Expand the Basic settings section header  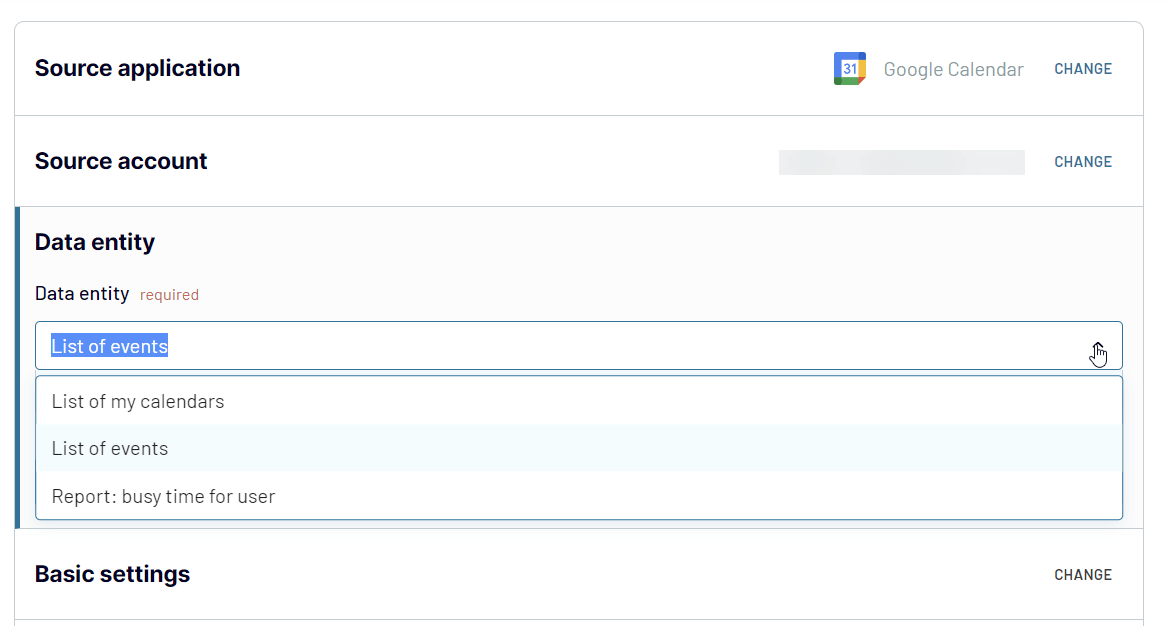112,574
